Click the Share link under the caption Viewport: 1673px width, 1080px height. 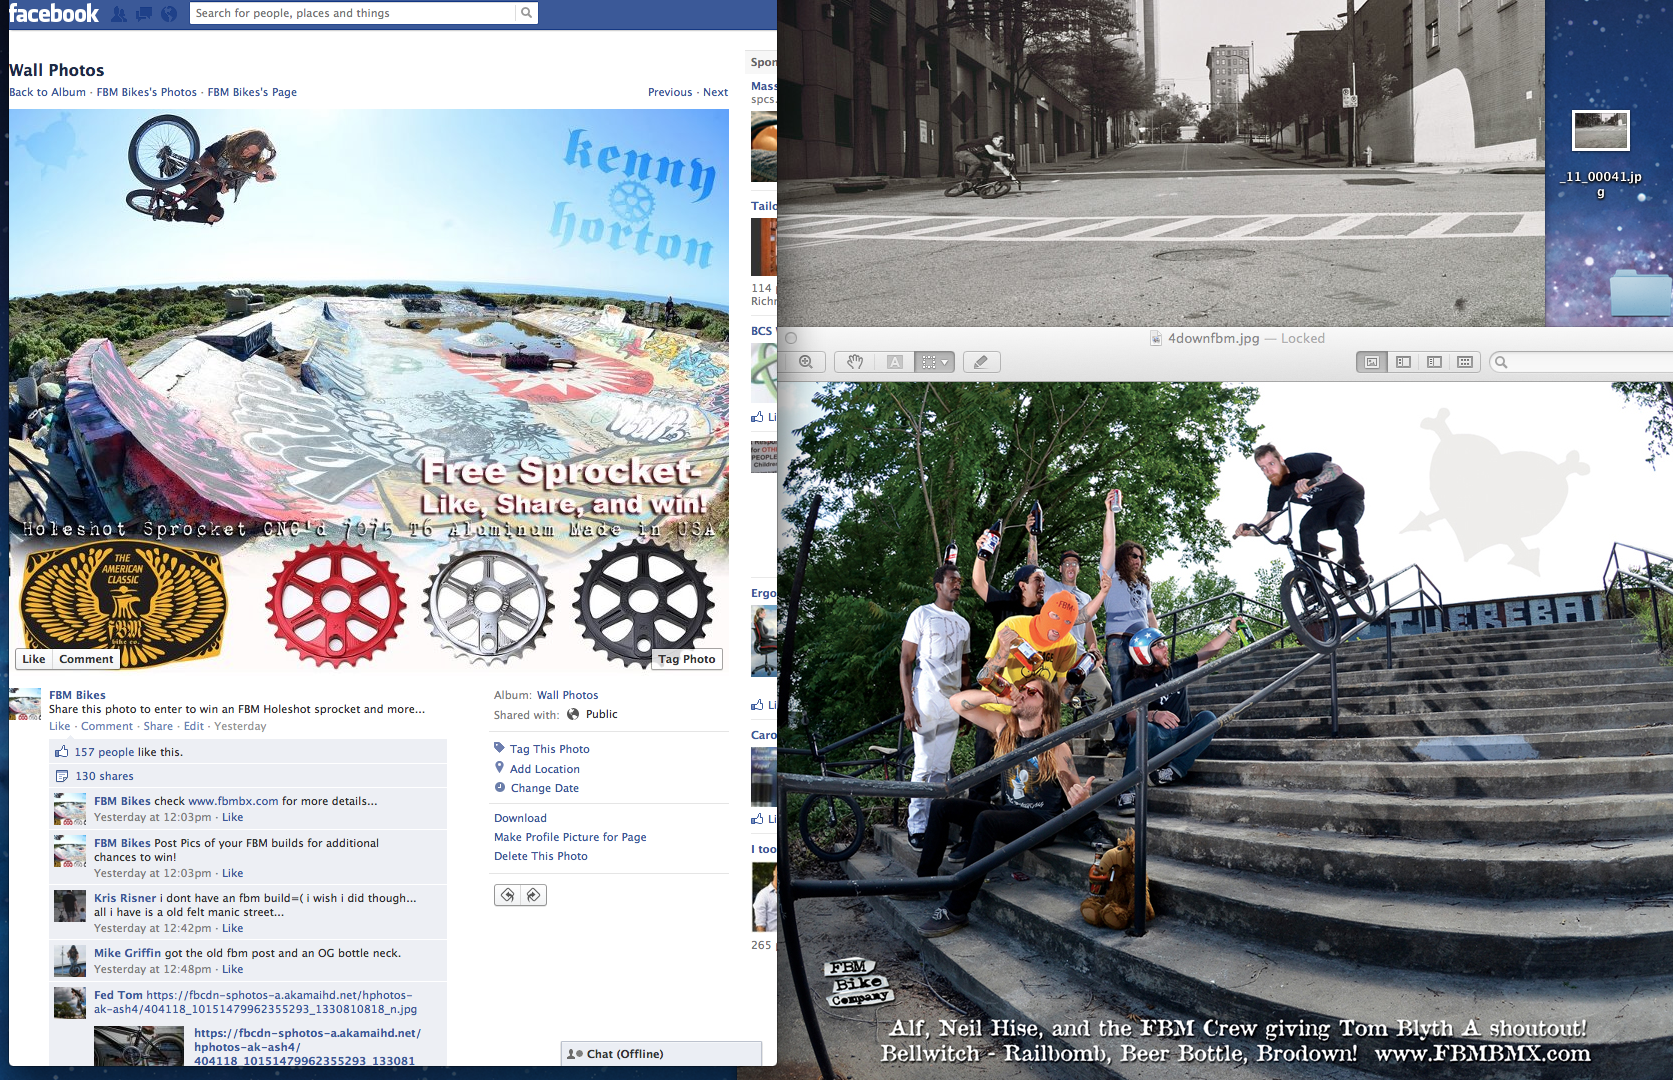(x=158, y=727)
